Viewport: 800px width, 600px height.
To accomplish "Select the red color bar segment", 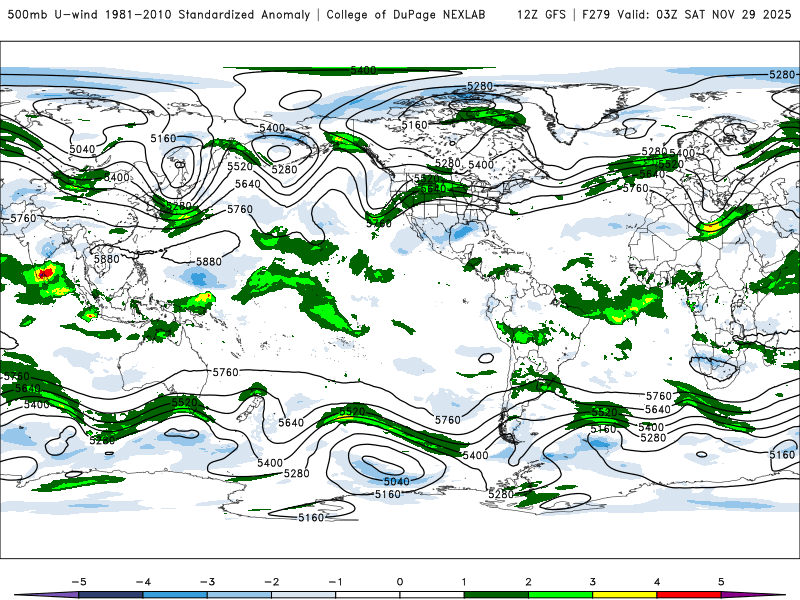I will point(689,595).
